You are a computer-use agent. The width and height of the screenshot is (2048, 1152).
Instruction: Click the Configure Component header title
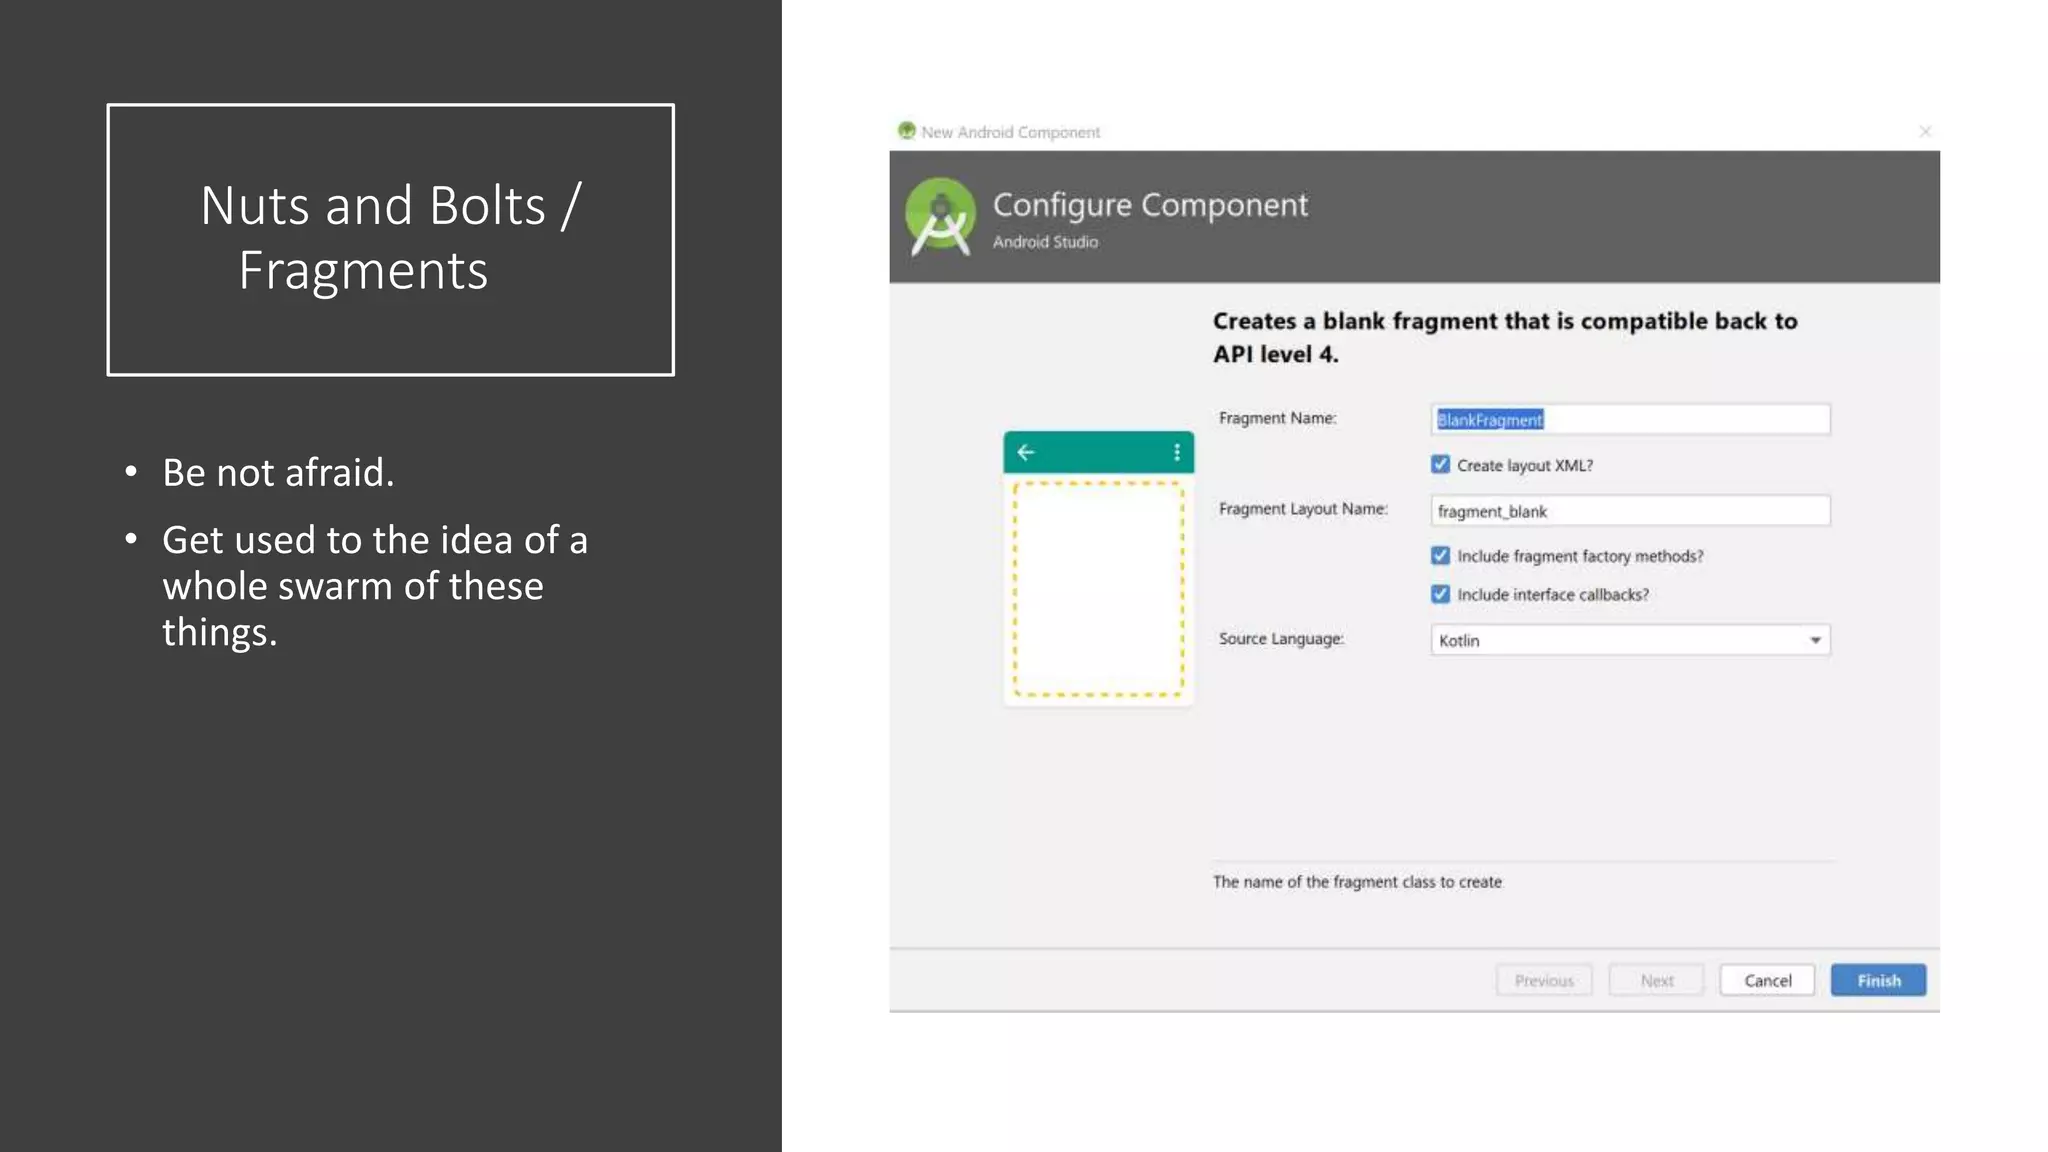click(1150, 205)
